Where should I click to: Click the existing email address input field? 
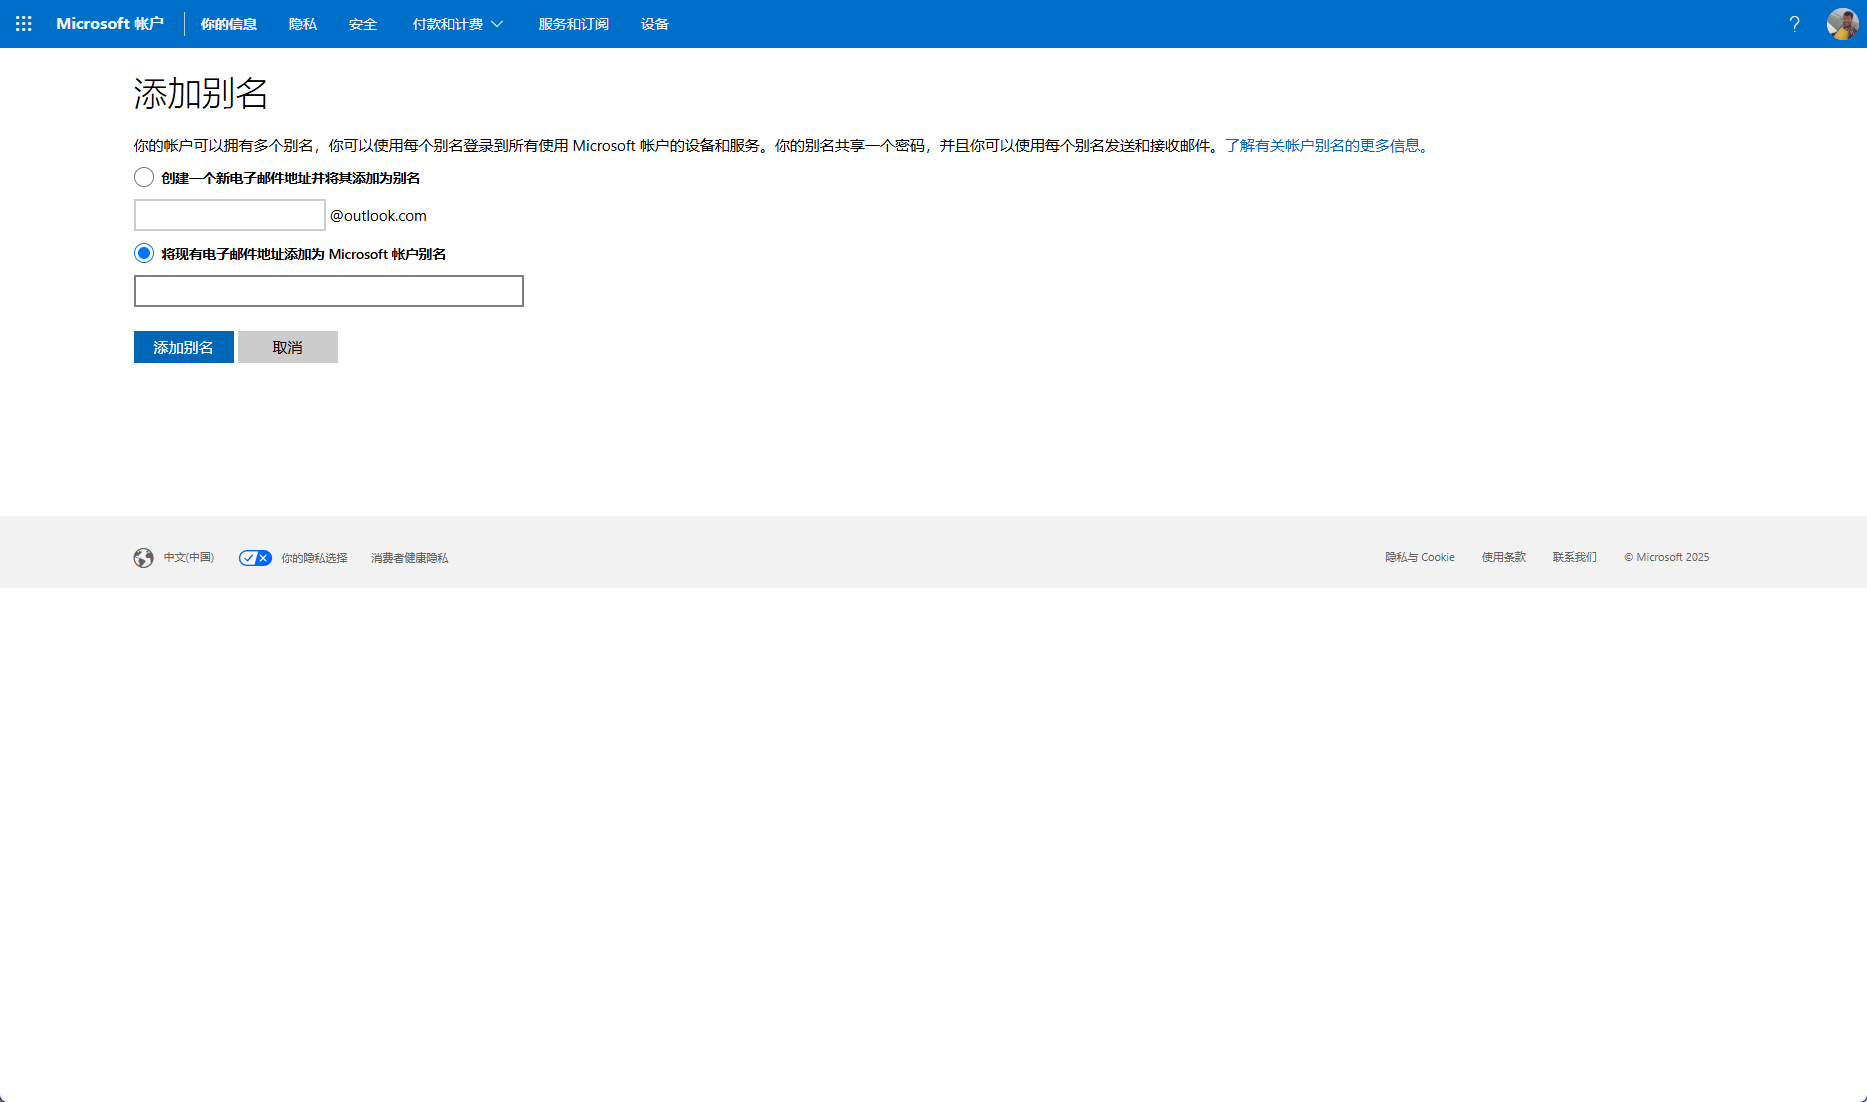[x=328, y=291]
